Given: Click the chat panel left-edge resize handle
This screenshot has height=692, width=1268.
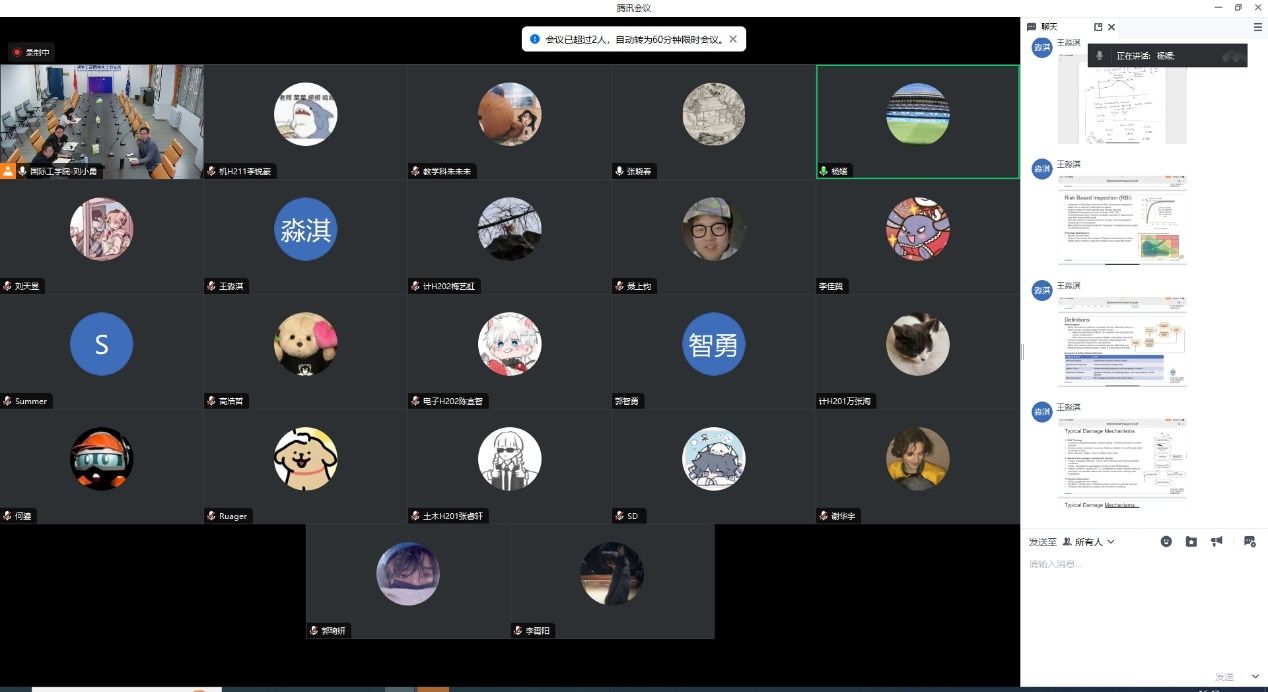Looking at the screenshot, I should 1021,352.
